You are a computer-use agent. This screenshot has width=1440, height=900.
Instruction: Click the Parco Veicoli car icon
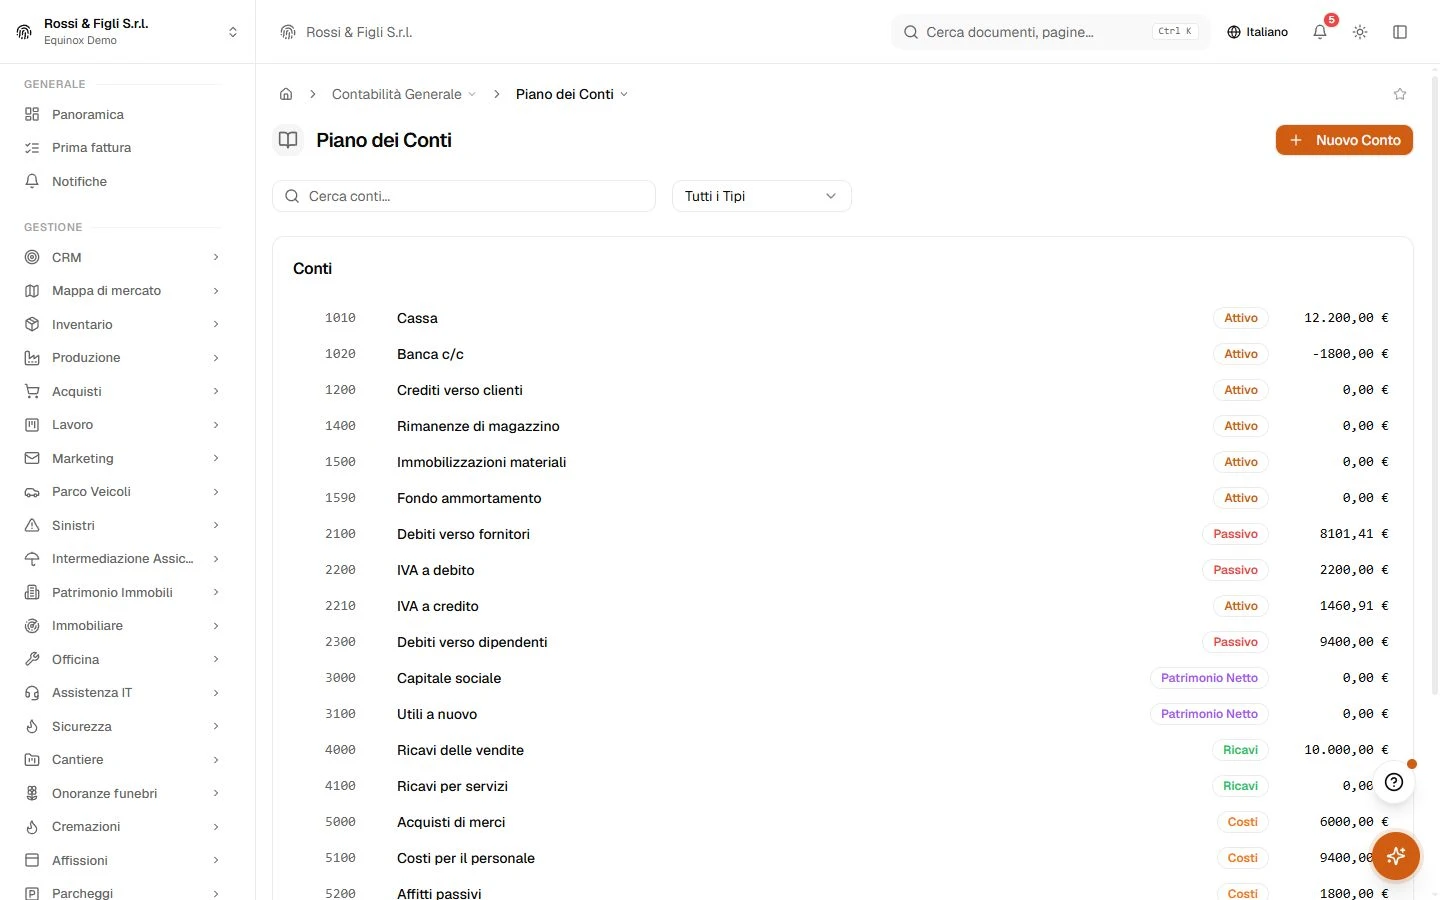click(32, 492)
